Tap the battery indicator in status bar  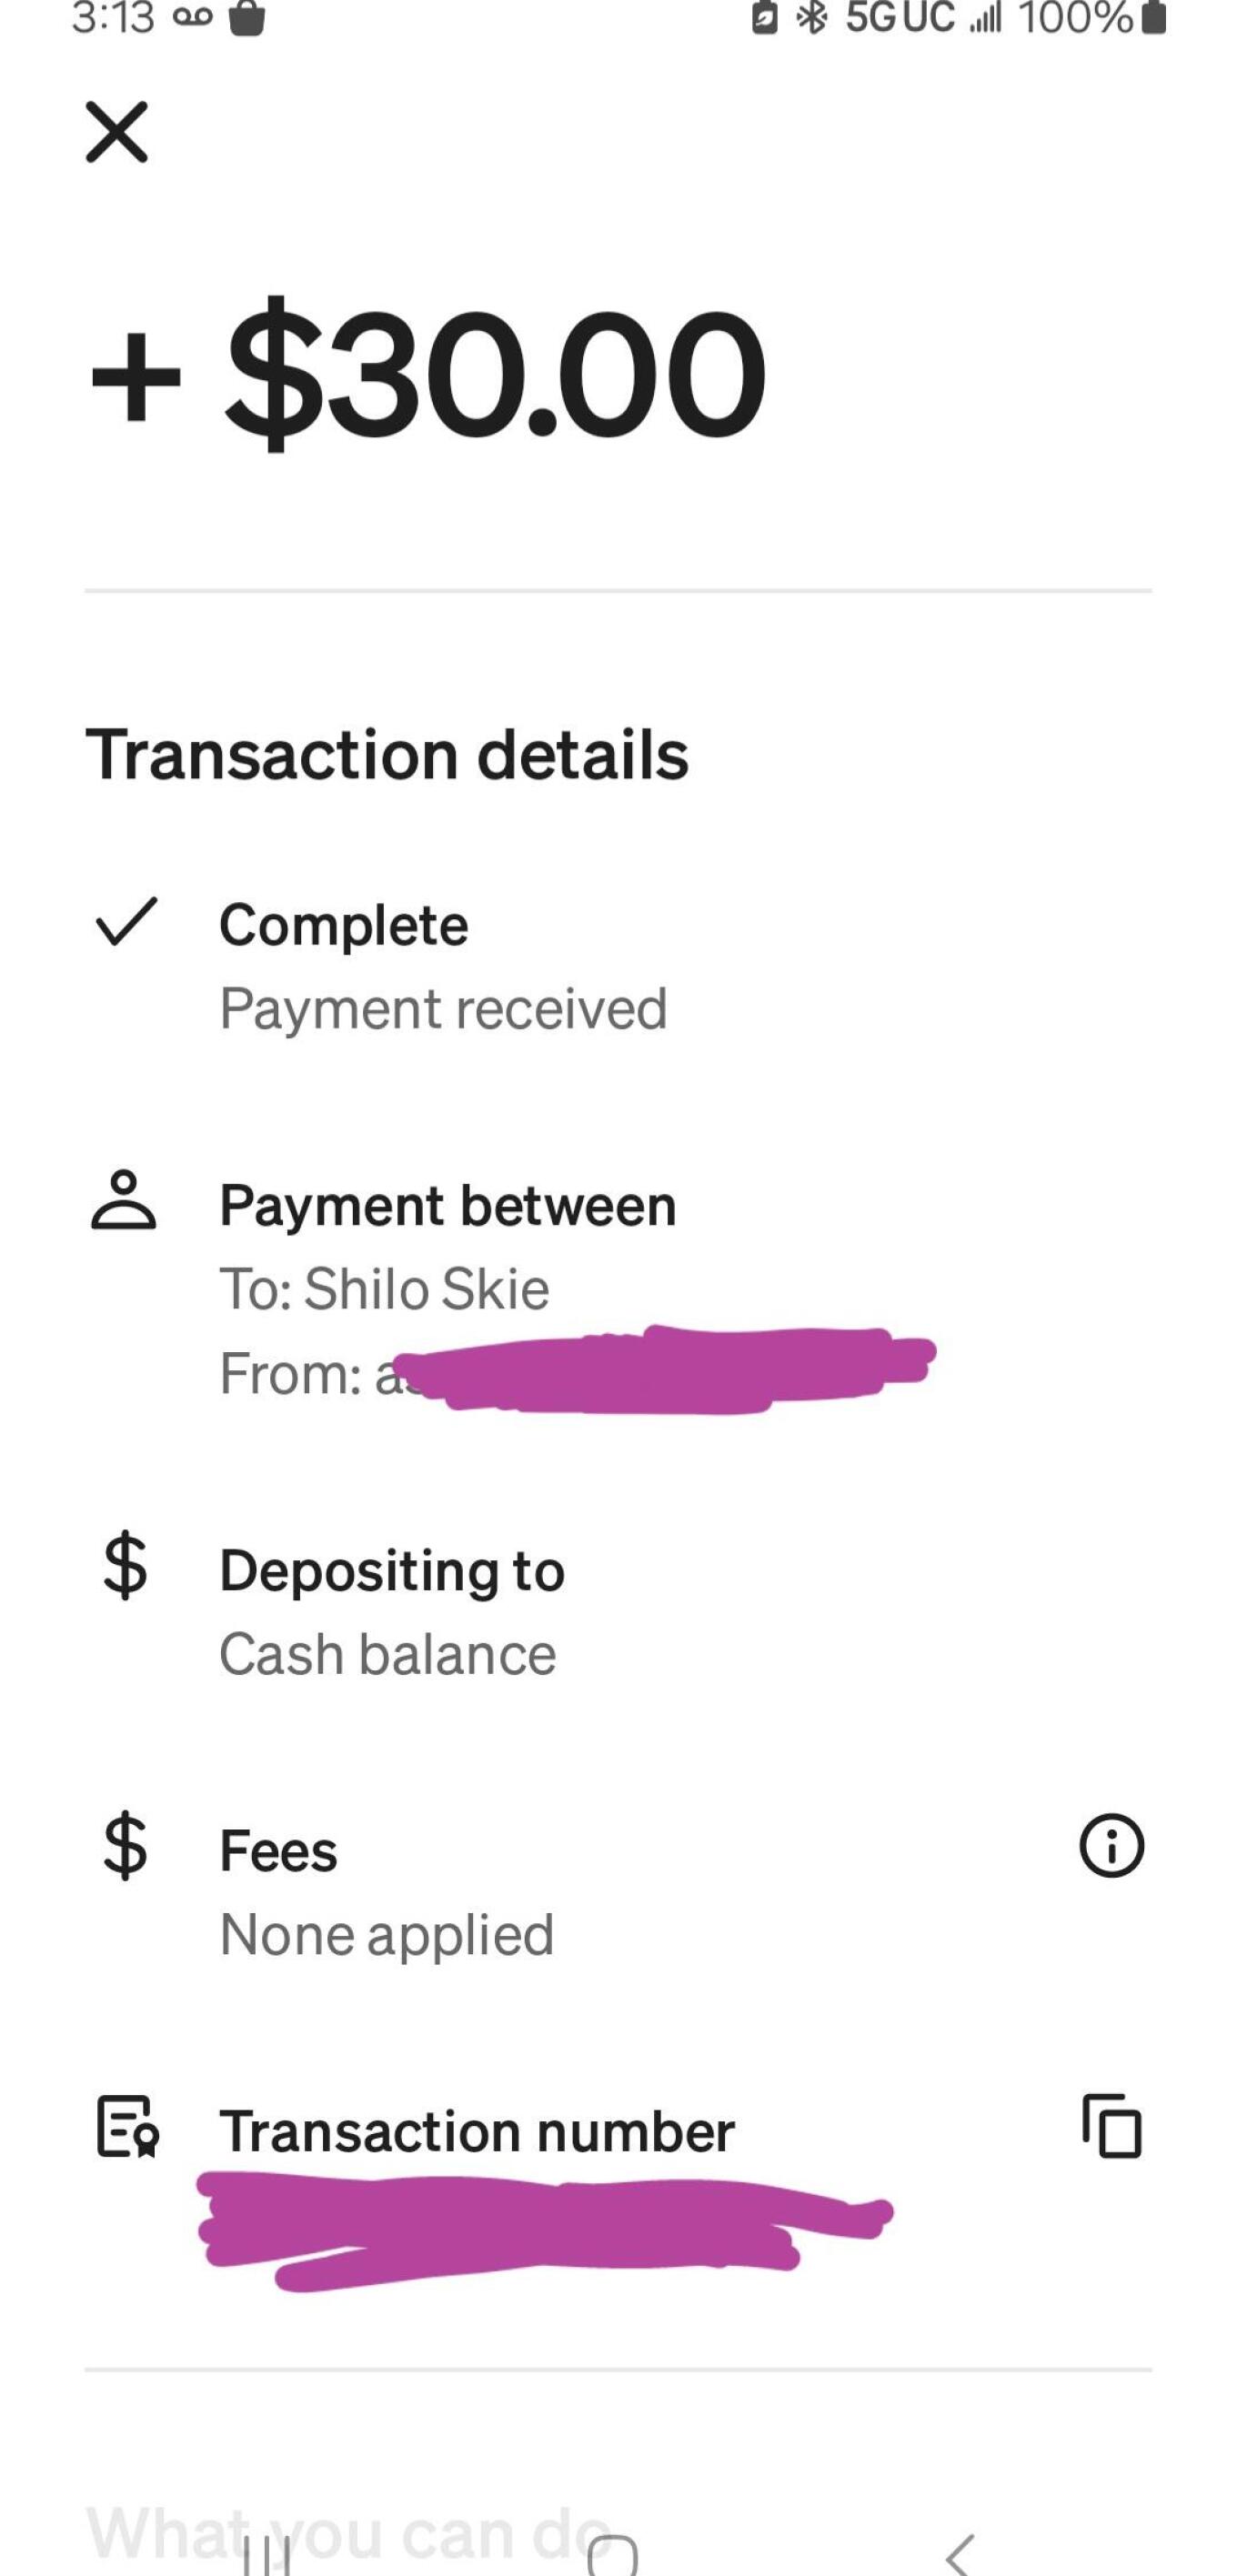[x=1152, y=18]
